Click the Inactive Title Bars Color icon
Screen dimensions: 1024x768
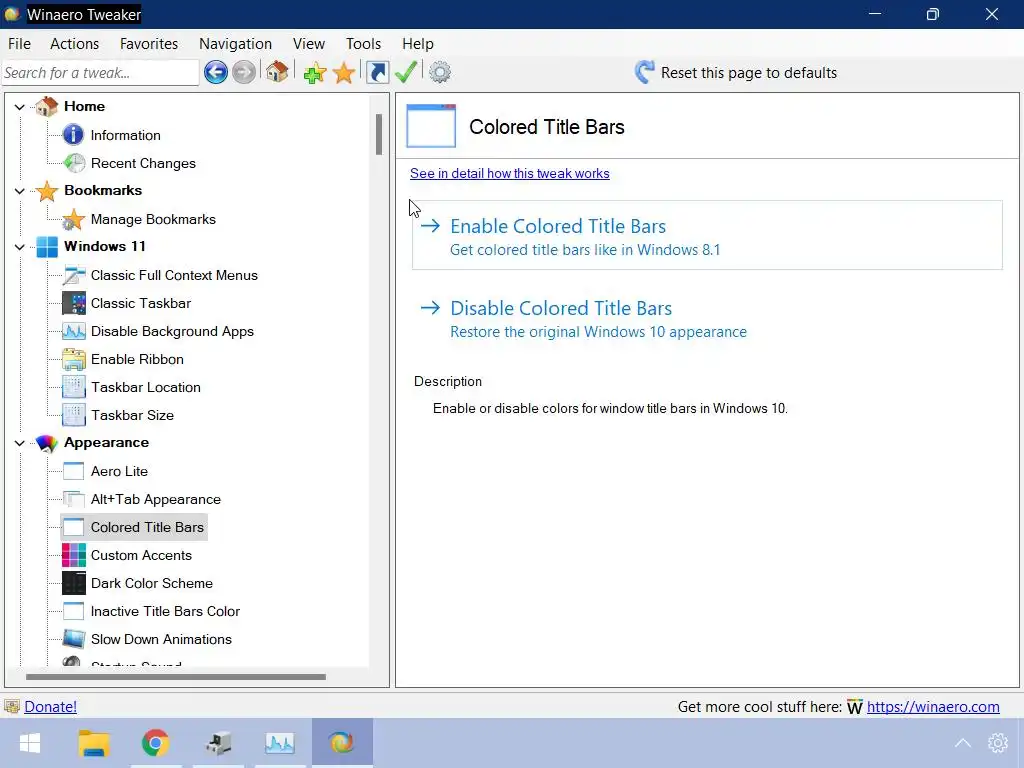[74, 611]
